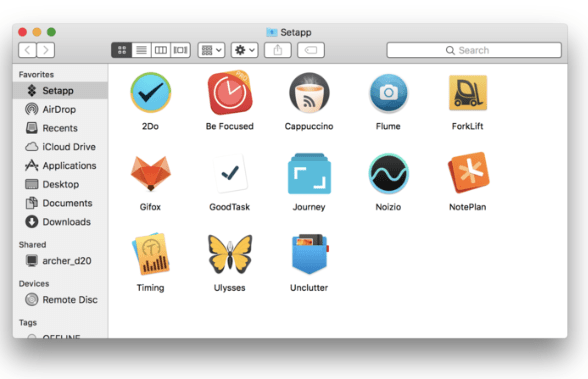
Task: Open the arrange items dropdown
Action: click(212, 50)
